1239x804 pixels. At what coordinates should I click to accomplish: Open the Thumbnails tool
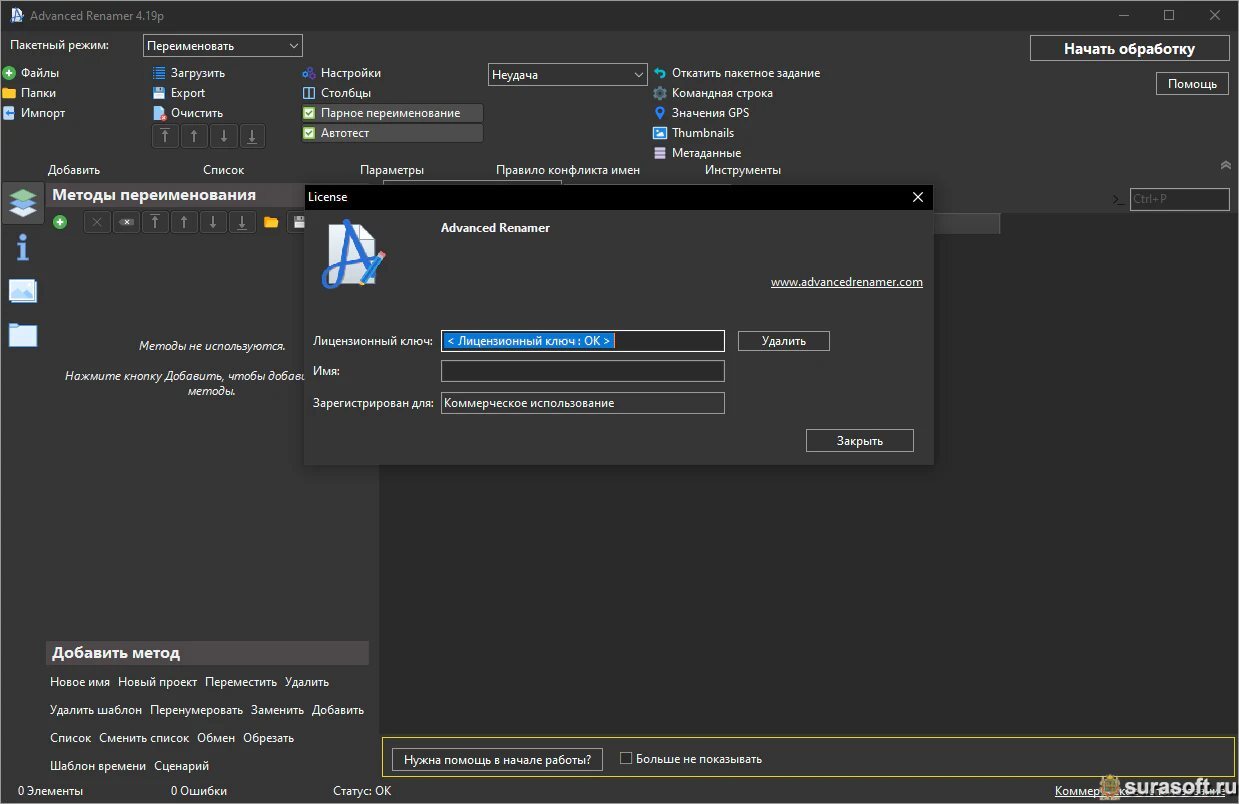tap(702, 133)
